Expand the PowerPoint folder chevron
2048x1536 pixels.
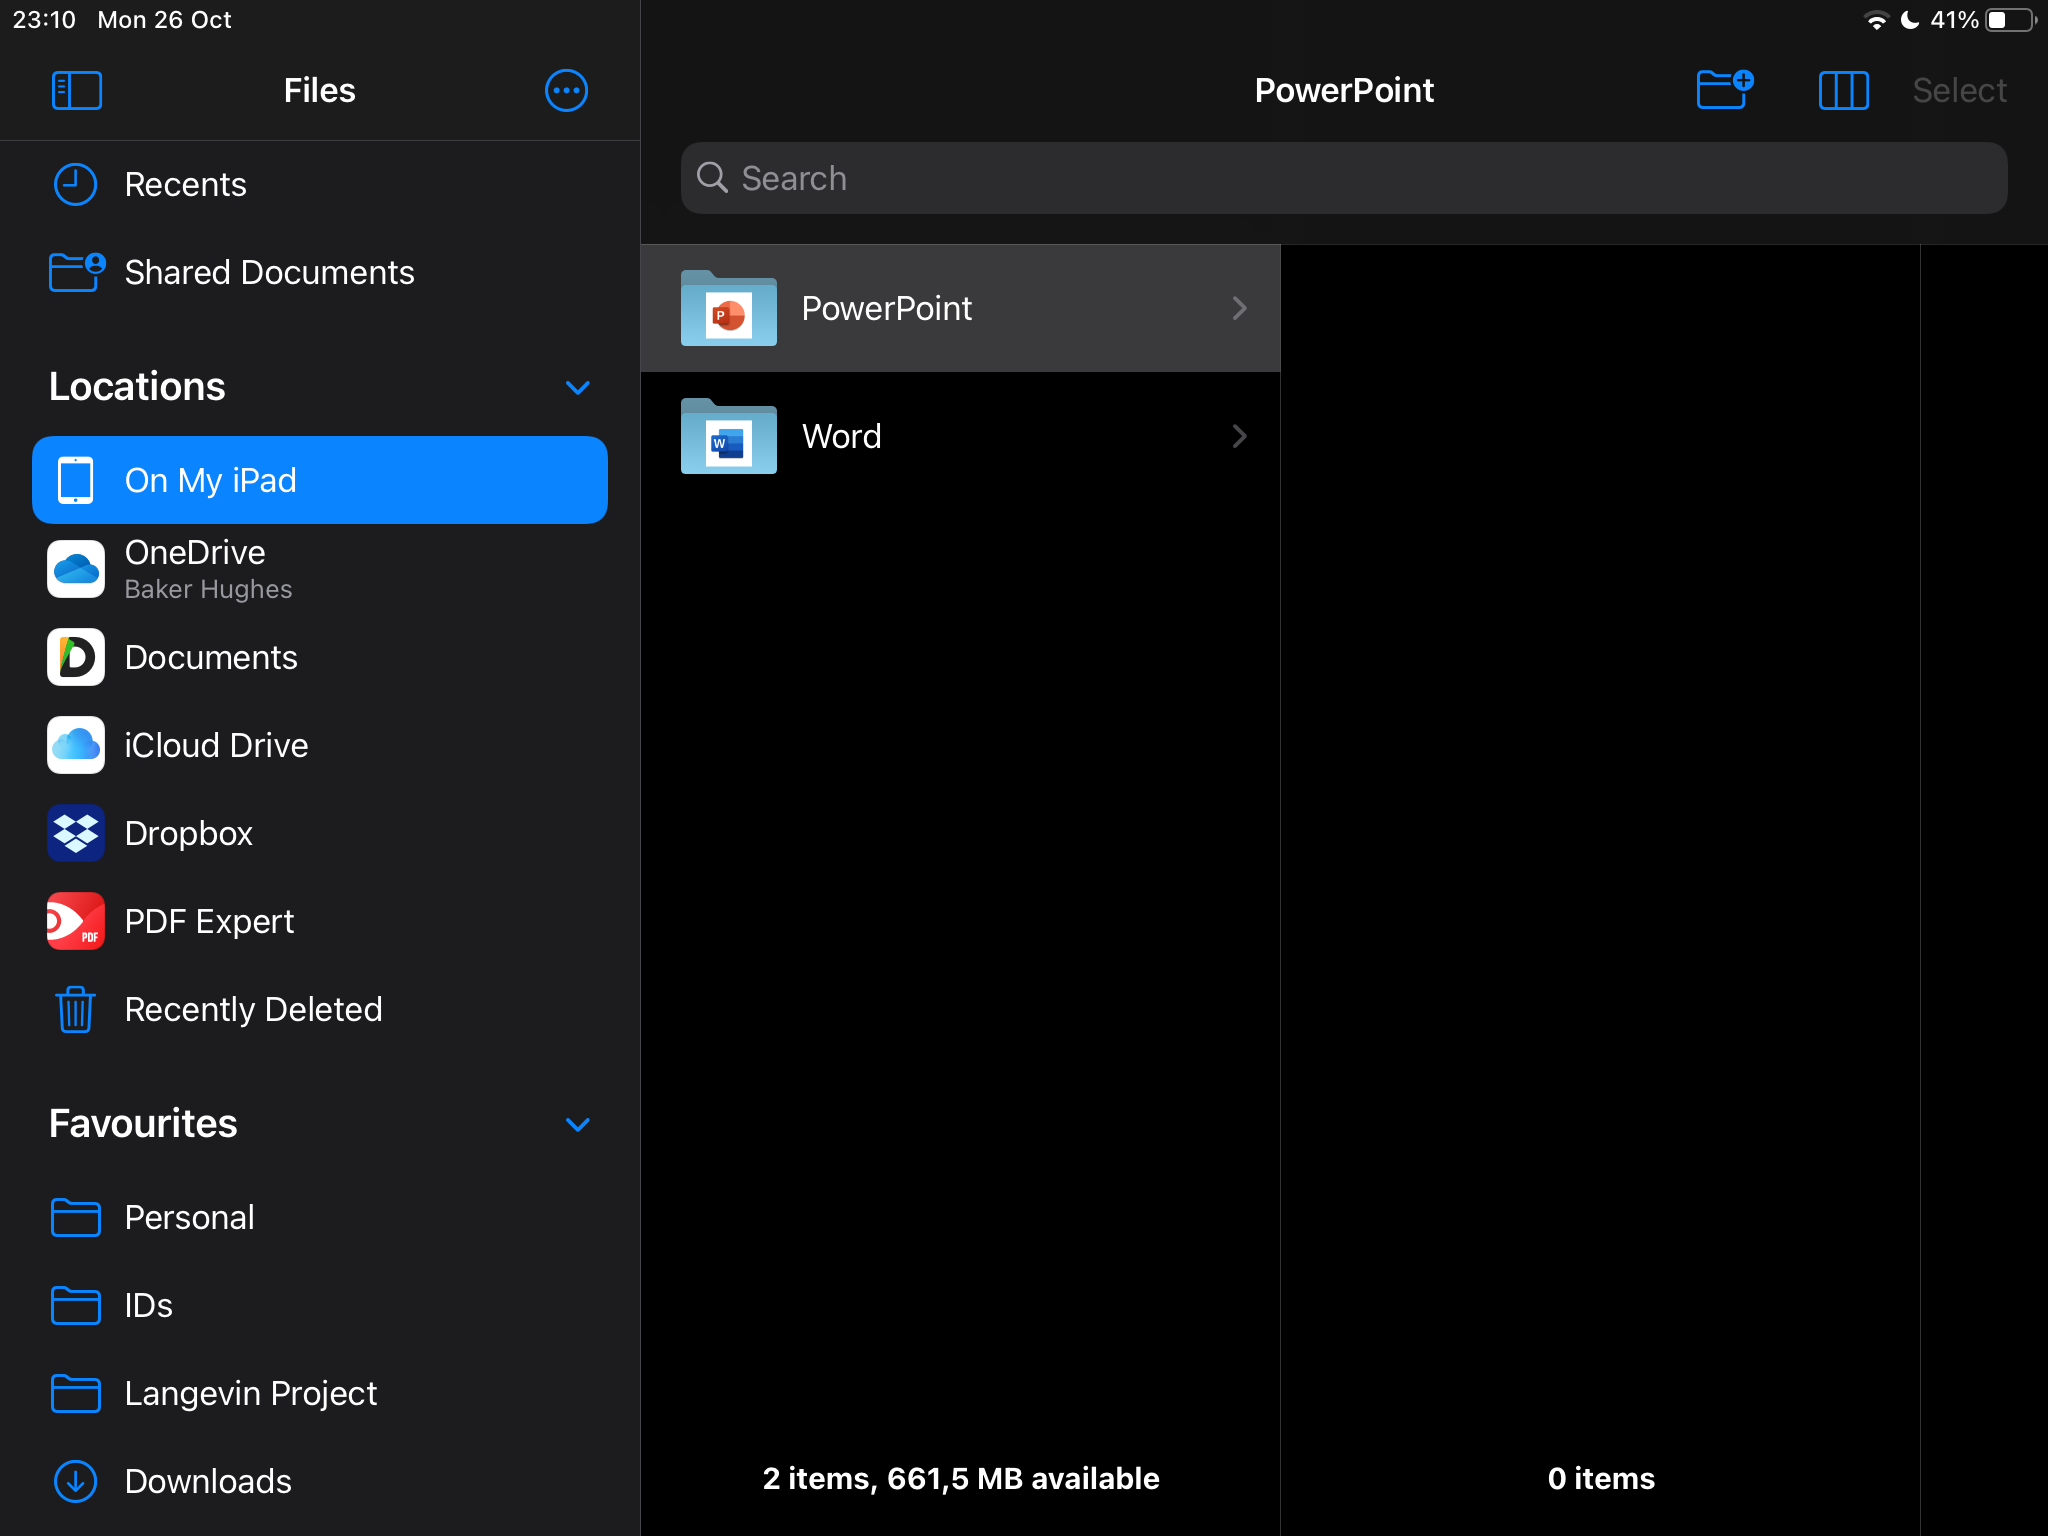coord(1239,308)
